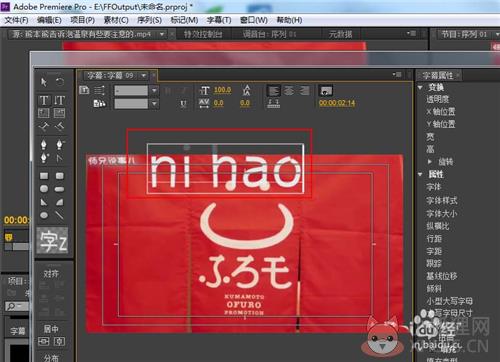Select the horizontal Area Type tool
This screenshot has width=500, height=362.
point(44,113)
